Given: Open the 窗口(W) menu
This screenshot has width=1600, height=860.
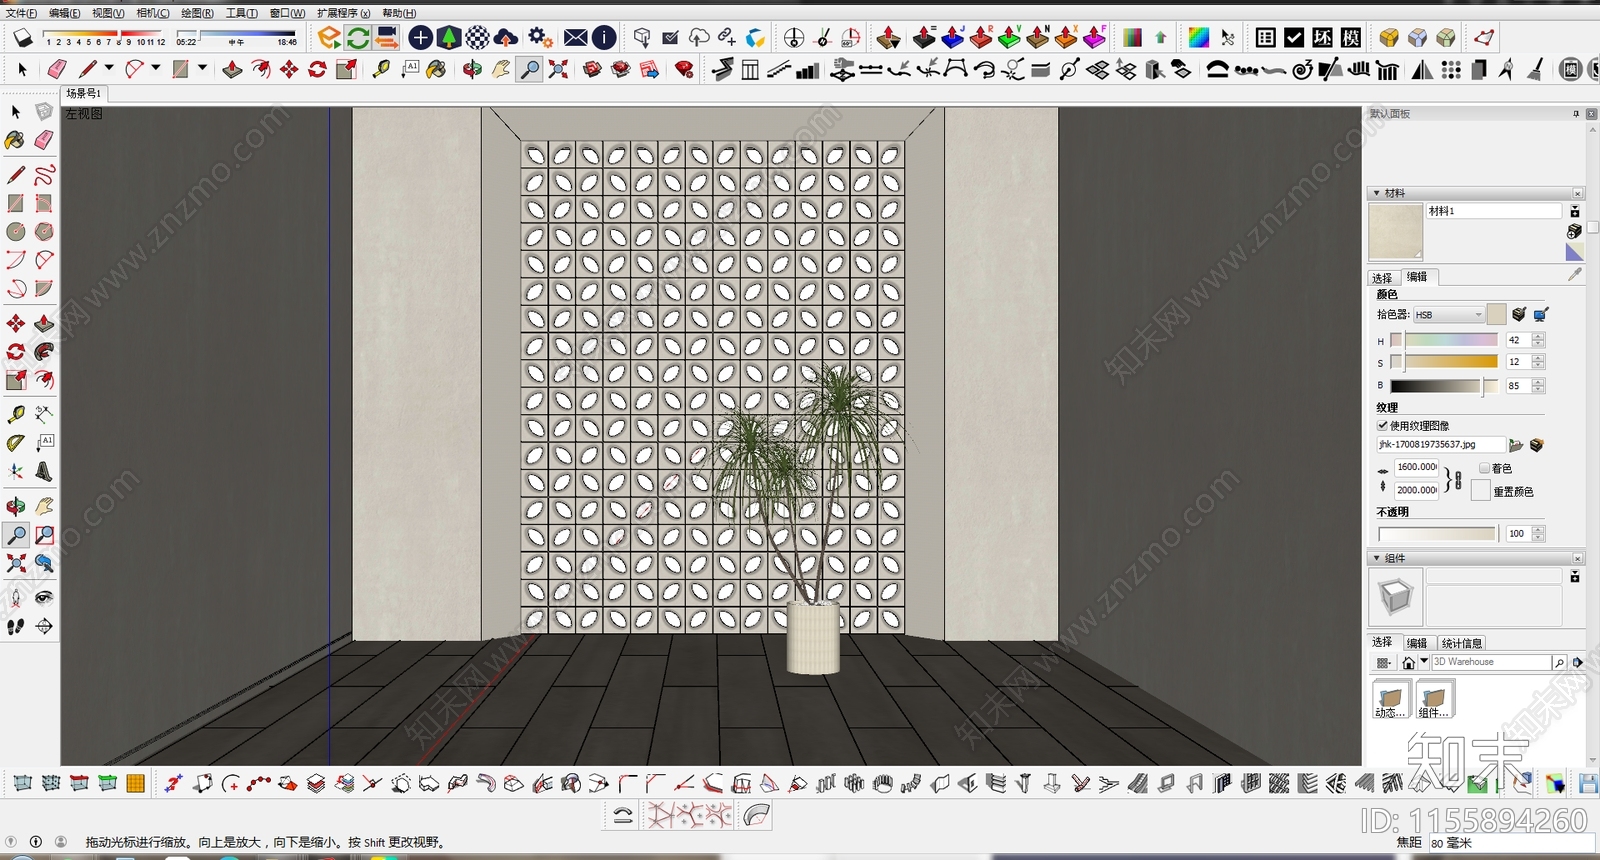Looking at the screenshot, I should (x=287, y=13).
